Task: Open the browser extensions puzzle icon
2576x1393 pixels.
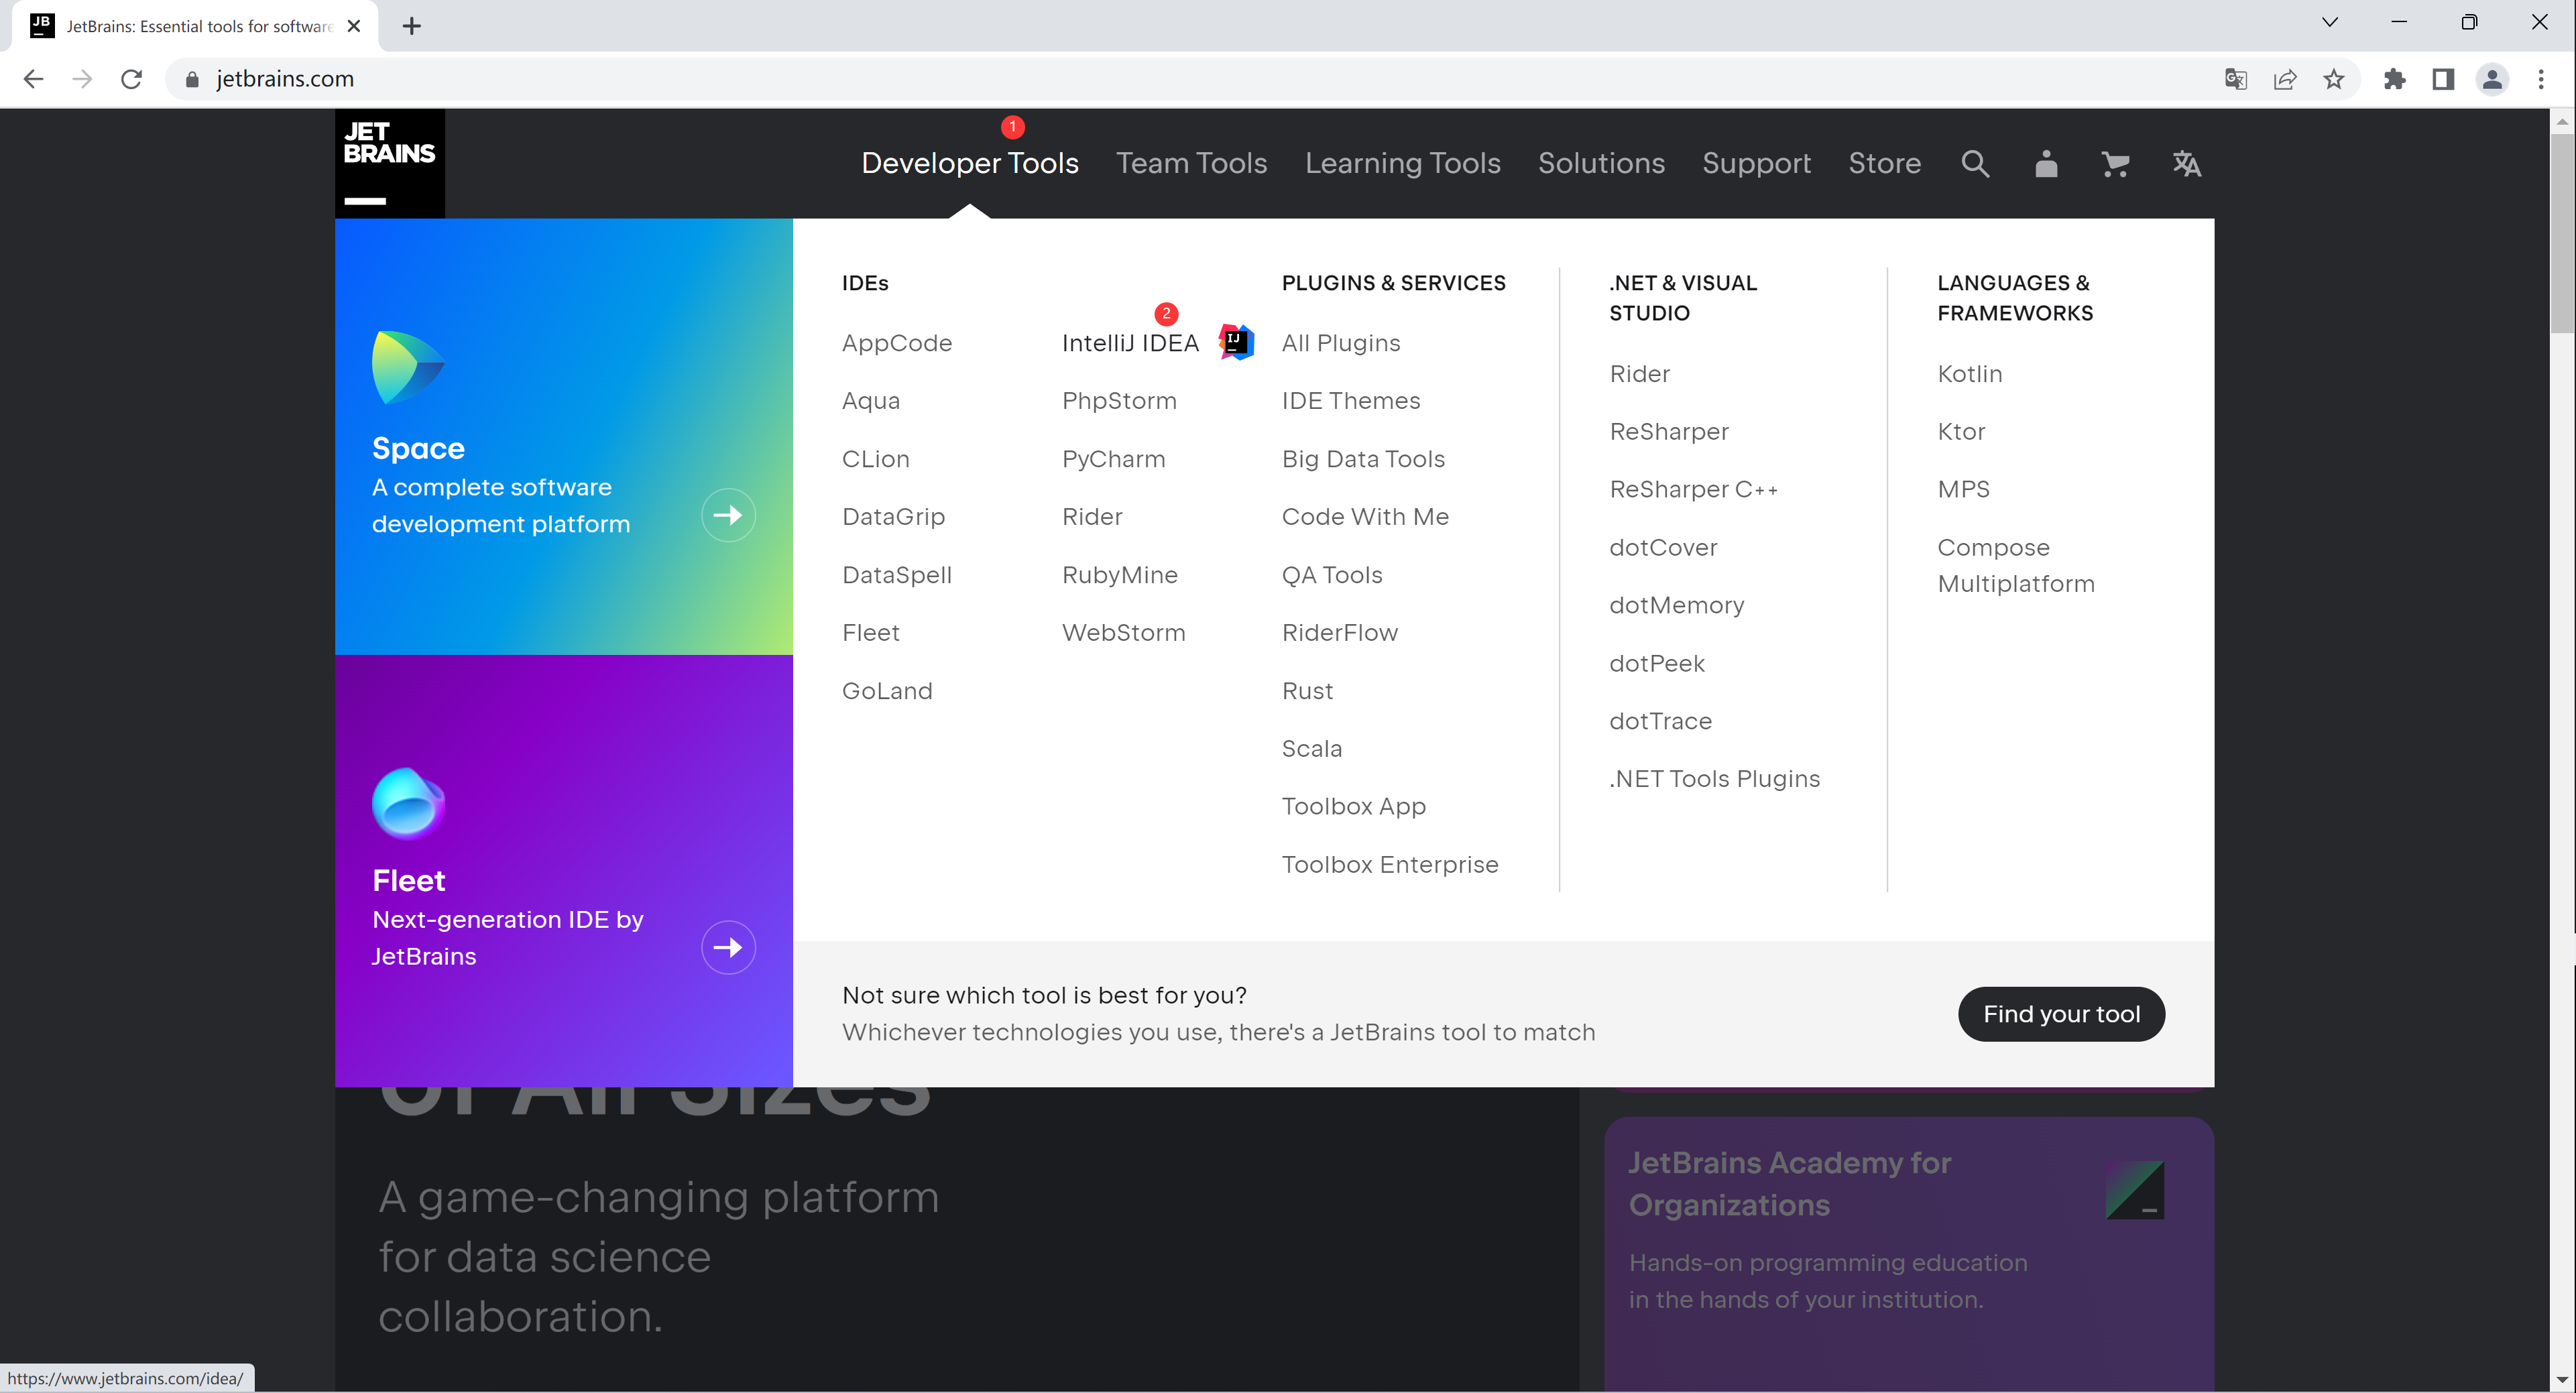Action: (2394, 79)
